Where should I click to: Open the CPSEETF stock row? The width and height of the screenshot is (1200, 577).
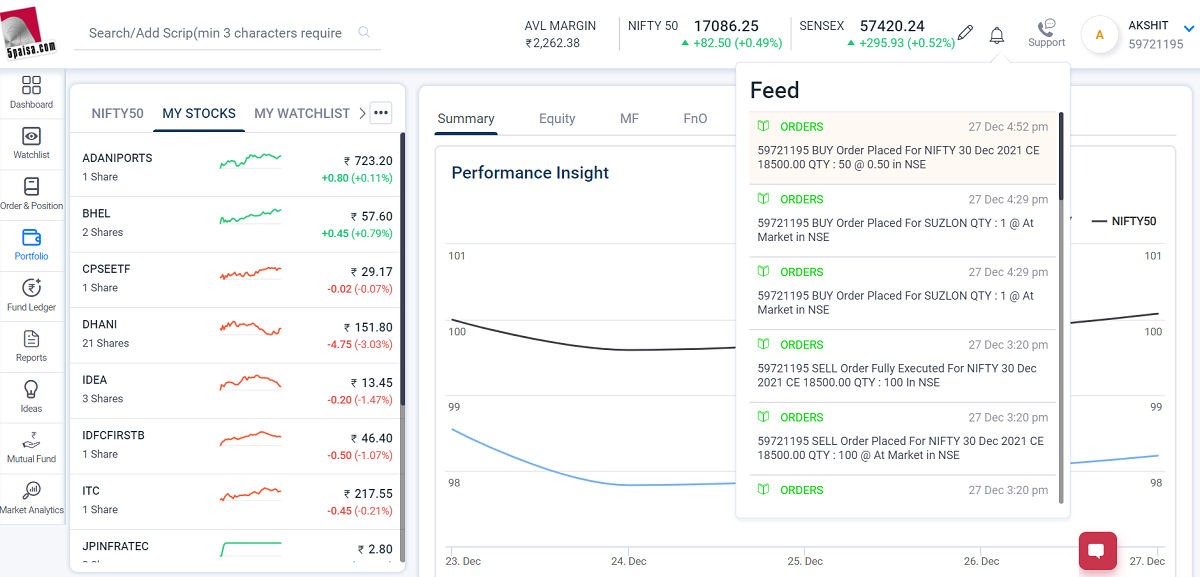[x=236, y=280]
